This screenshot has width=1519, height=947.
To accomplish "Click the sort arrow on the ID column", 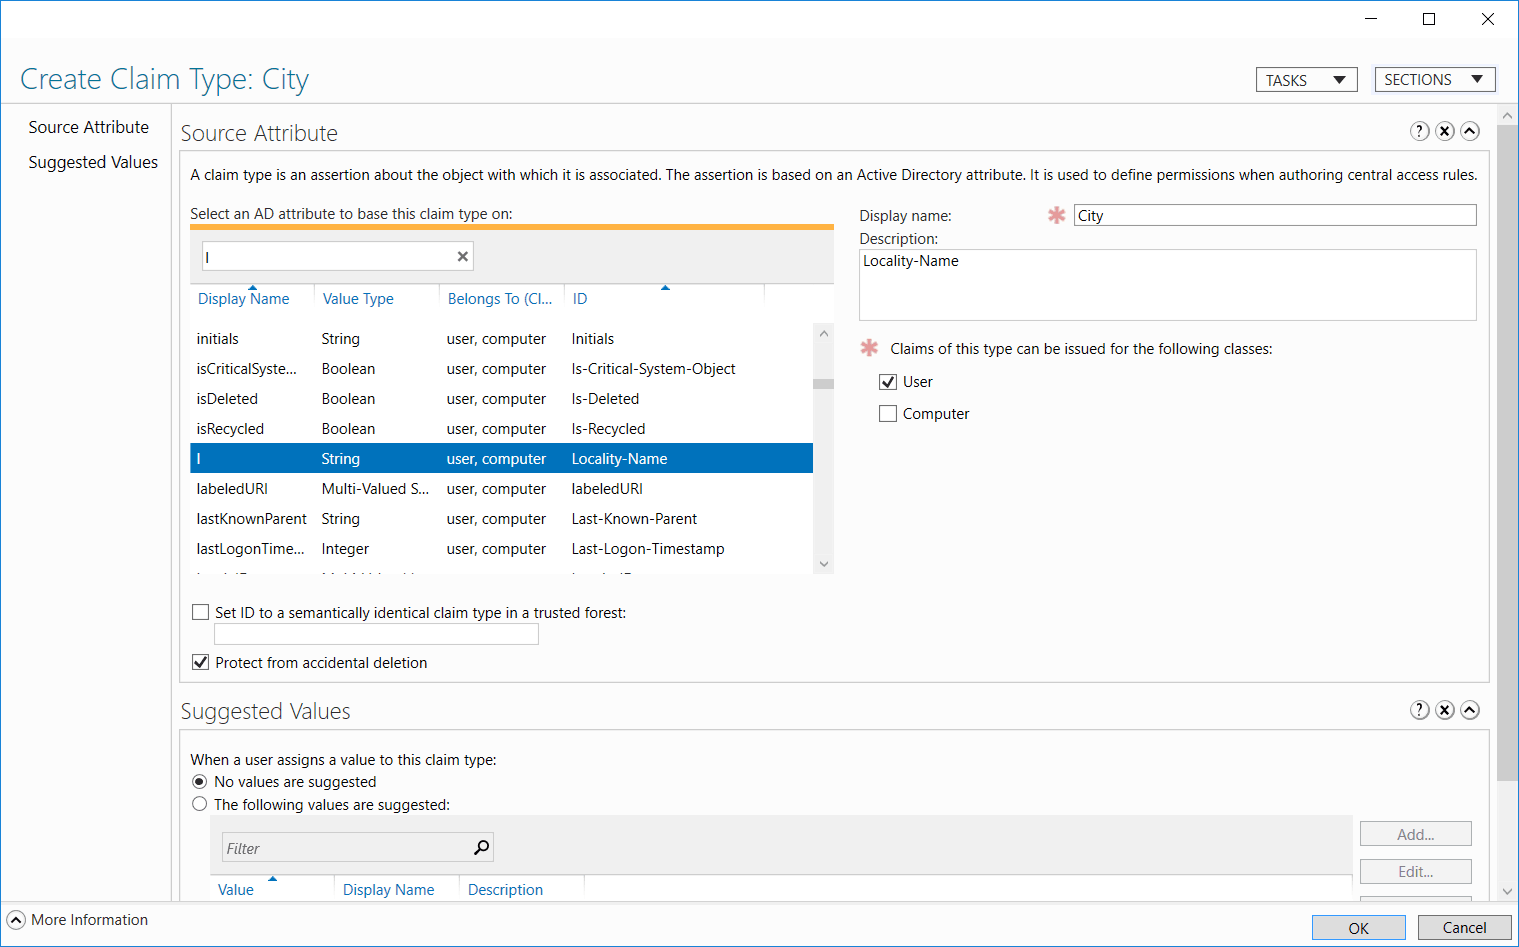I will coord(665,290).
